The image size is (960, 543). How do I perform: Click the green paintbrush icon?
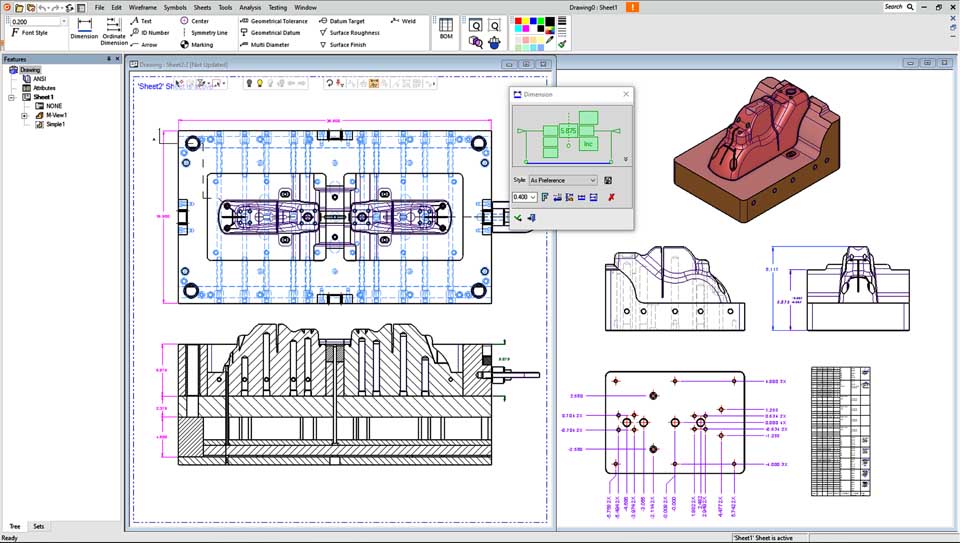562,43
